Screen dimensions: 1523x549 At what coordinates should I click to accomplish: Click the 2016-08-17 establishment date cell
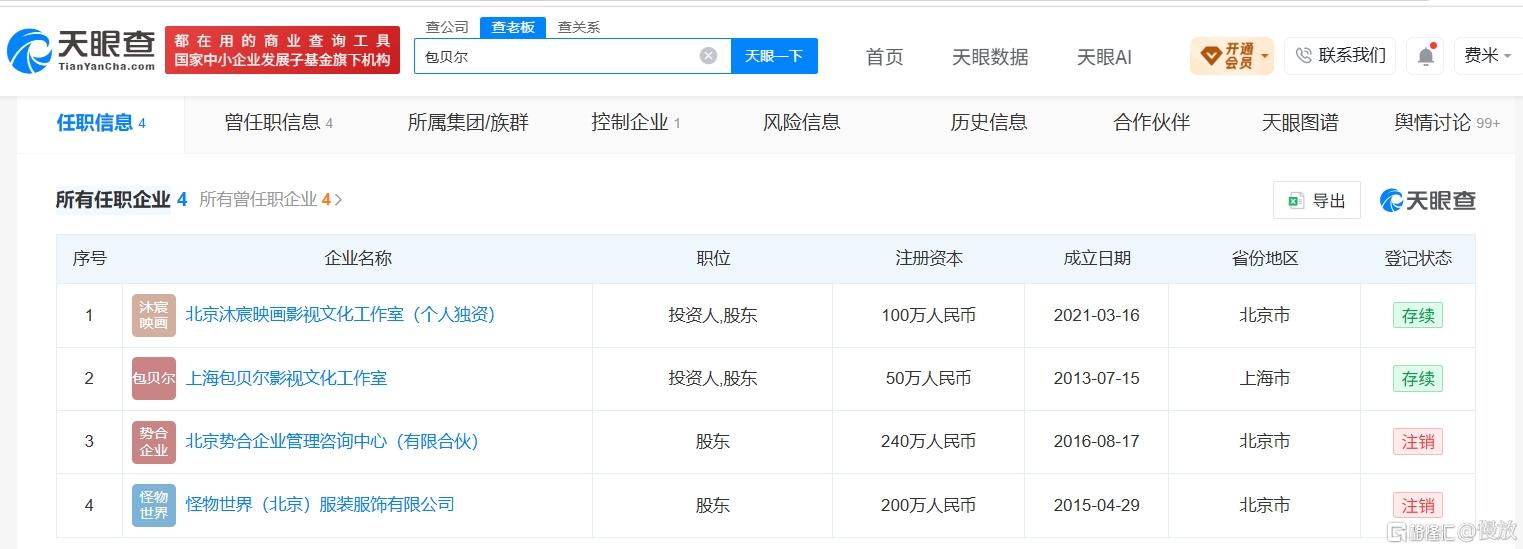coord(1096,441)
